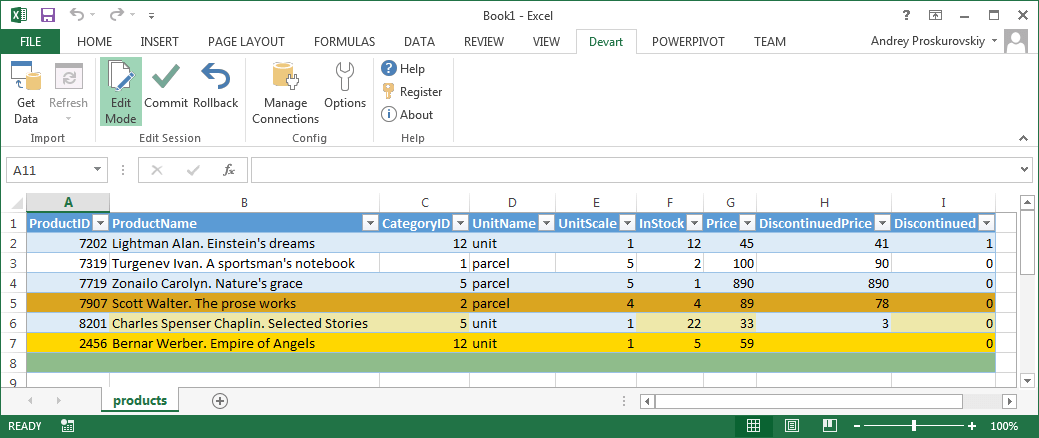
Task: Click the 100% zoom level
Action: click(x=1005, y=425)
